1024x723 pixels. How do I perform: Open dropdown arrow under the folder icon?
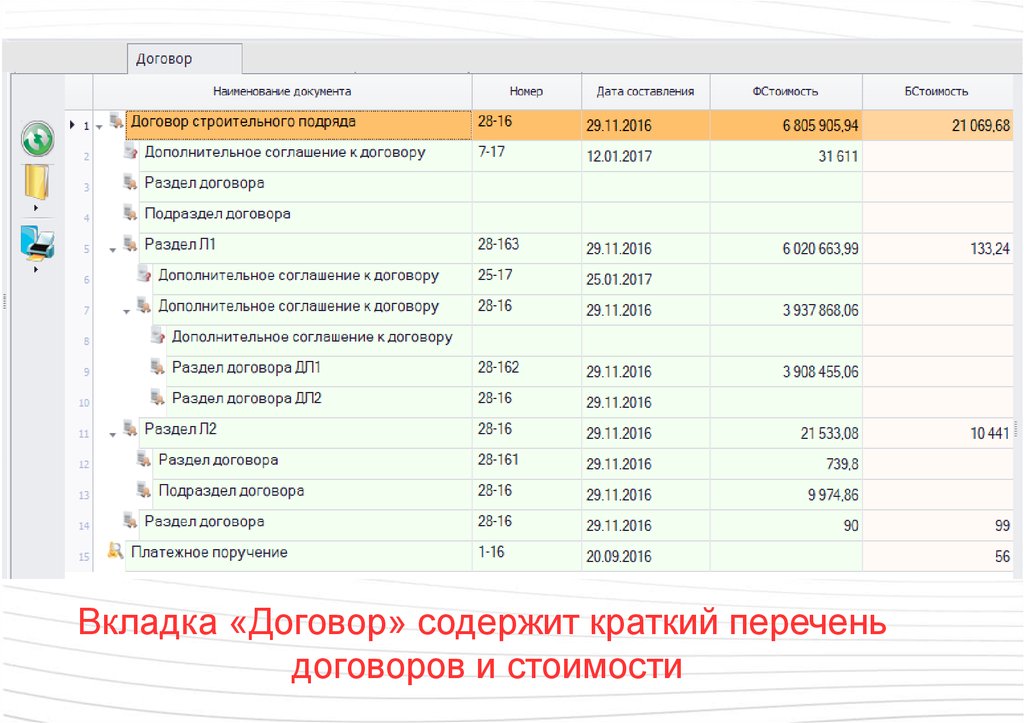[x=36, y=208]
